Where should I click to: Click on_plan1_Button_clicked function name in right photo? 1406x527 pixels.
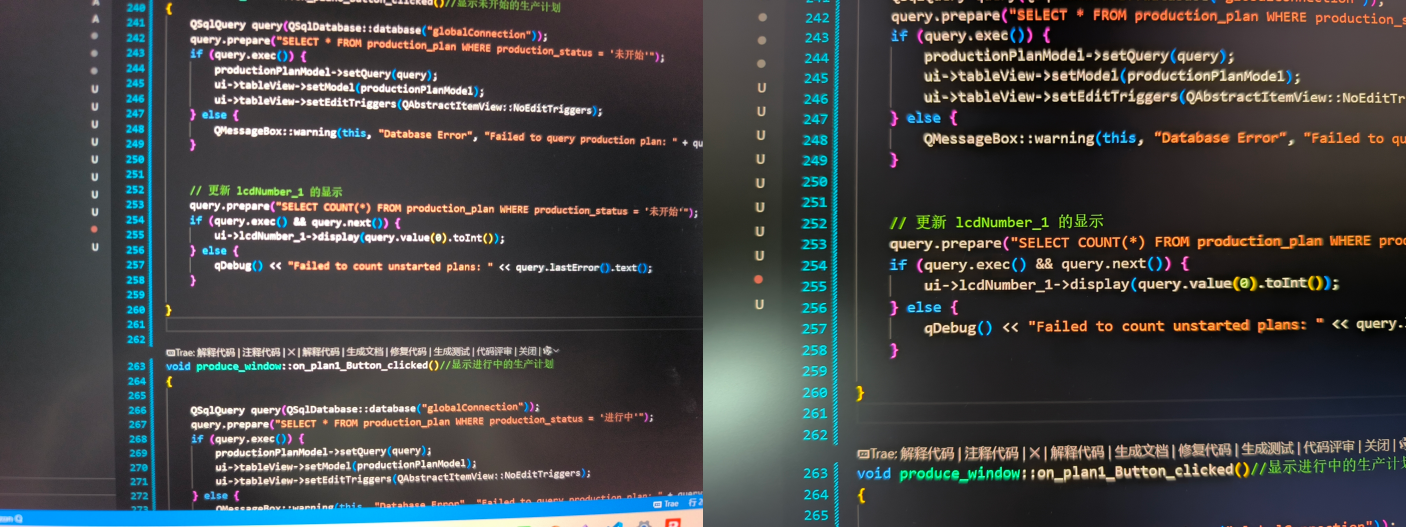coord(1133,471)
